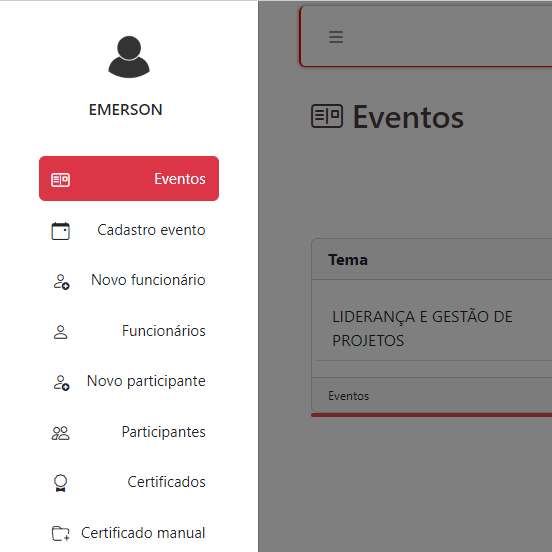552x552 pixels.
Task: Click the Eventos table footer label
Action: coord(349,396)
